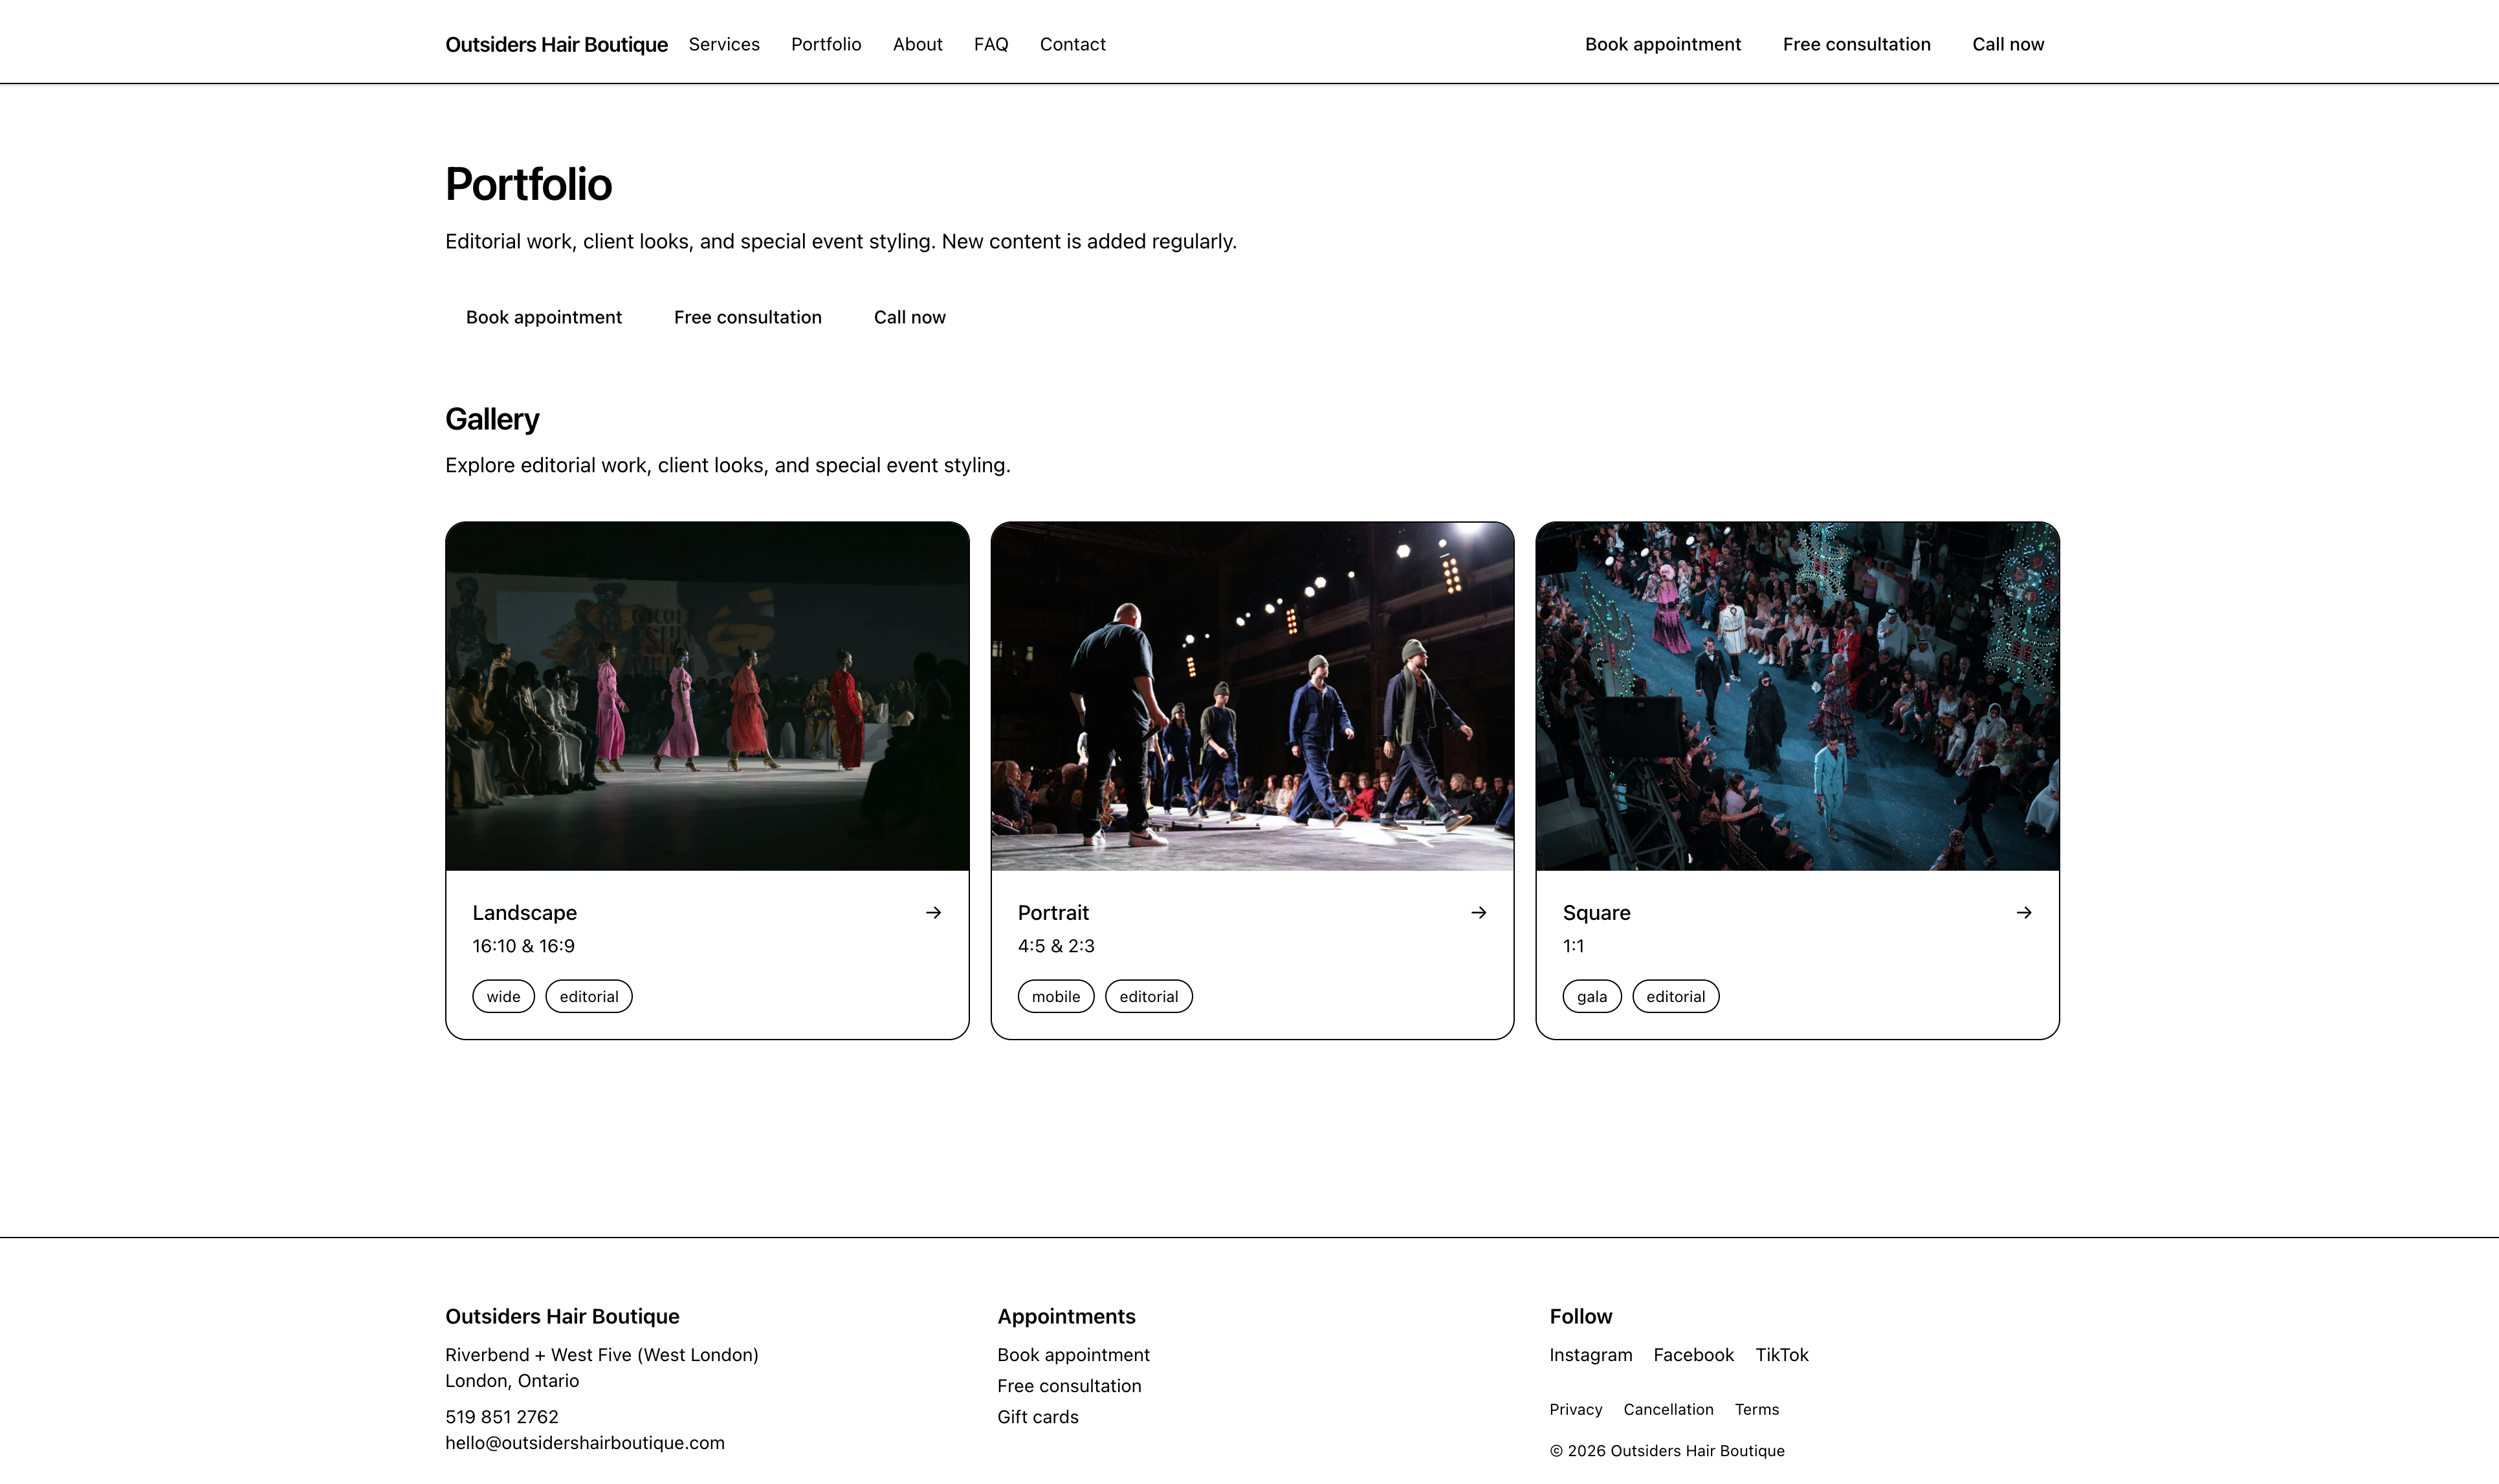Open the Services page from the navigation
The image size is (2499, 1484).
point(724,44)
